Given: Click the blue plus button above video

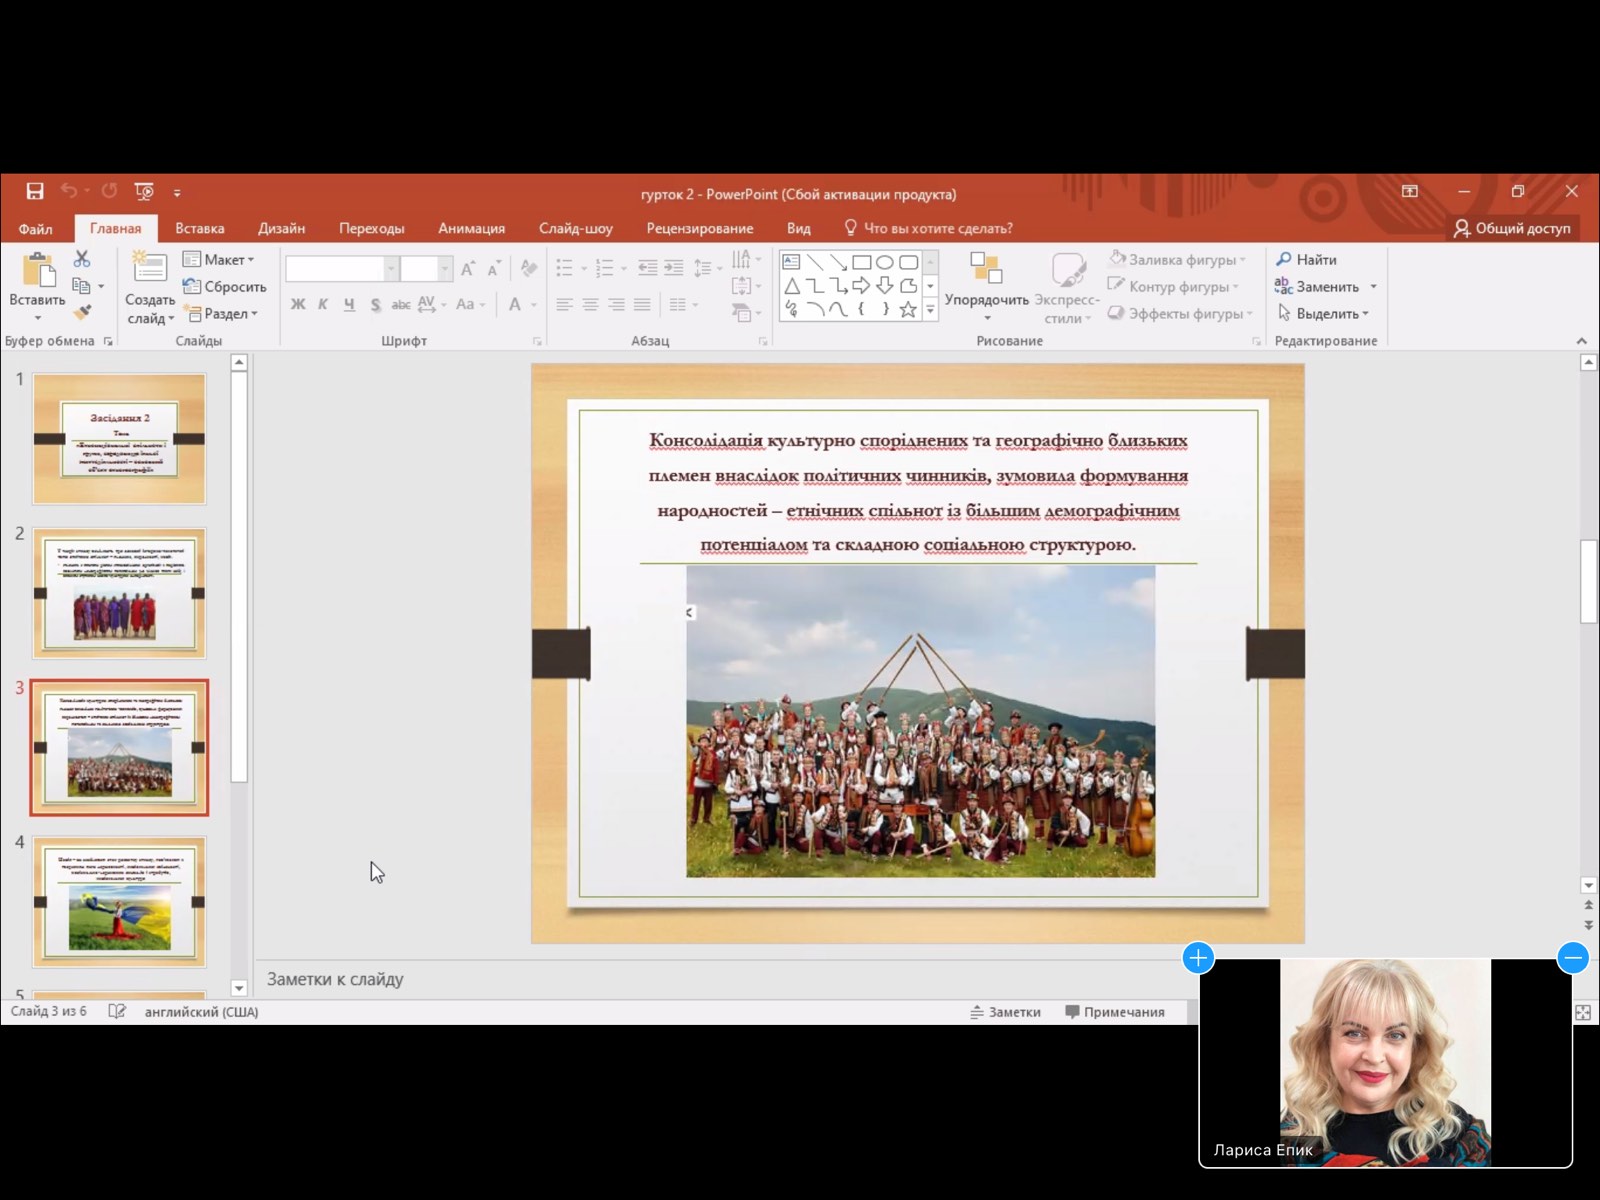Looking at the screenshot, I should click(1198, 958).
